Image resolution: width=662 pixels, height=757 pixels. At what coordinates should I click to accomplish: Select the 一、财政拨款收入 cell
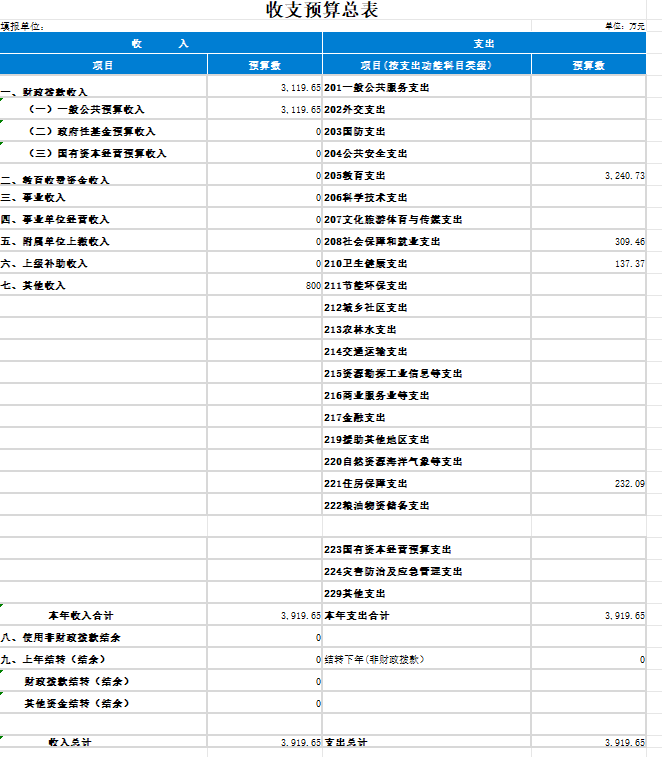pyautogui.click(x=52, y=90)
